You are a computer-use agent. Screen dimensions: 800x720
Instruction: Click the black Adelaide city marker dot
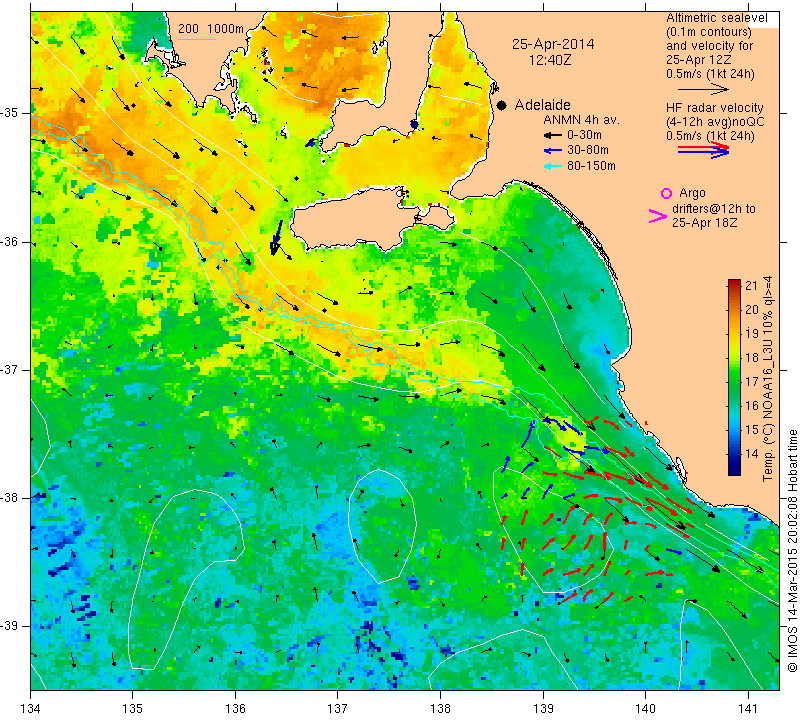(x=502, y=105)
